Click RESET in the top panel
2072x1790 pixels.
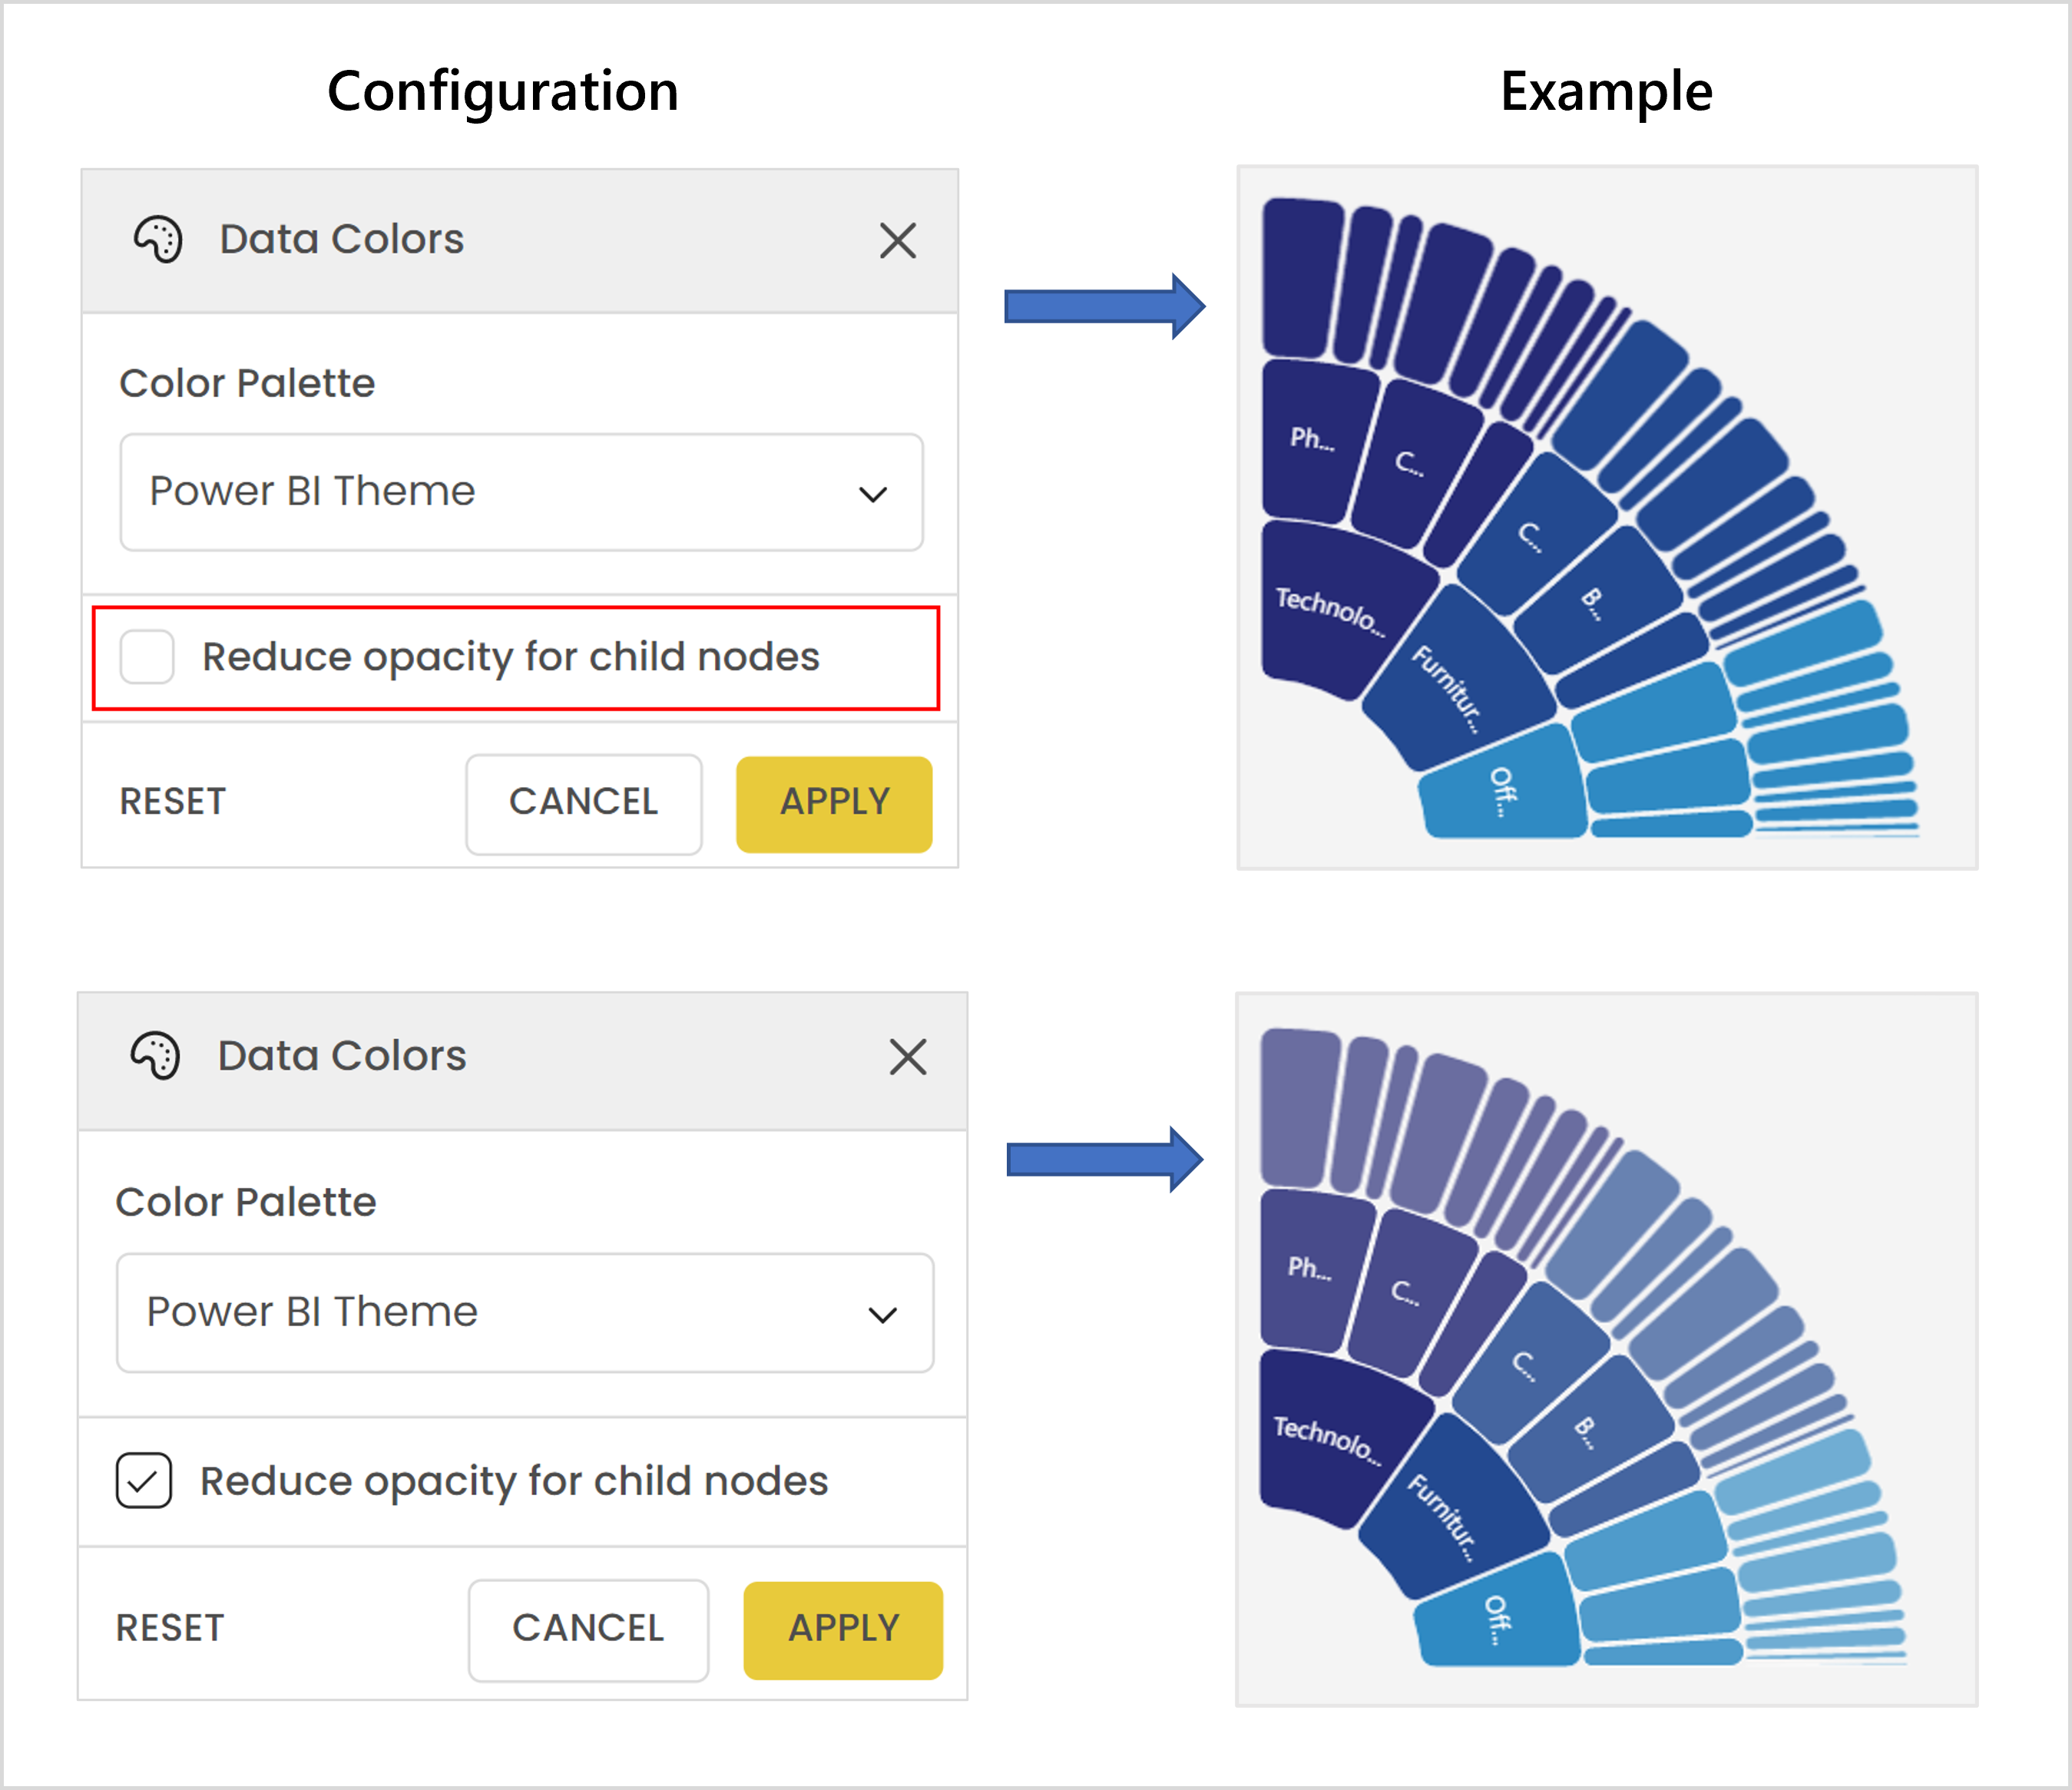click(173, 802)
